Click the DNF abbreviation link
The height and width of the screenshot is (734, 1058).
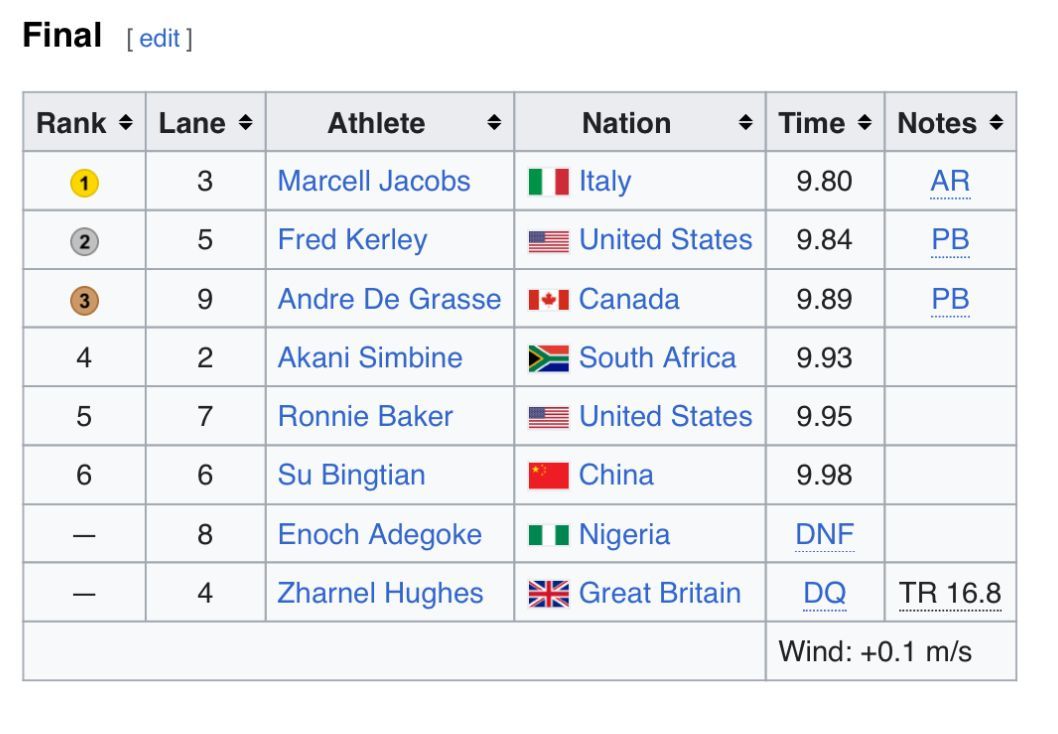coord(825,535)
